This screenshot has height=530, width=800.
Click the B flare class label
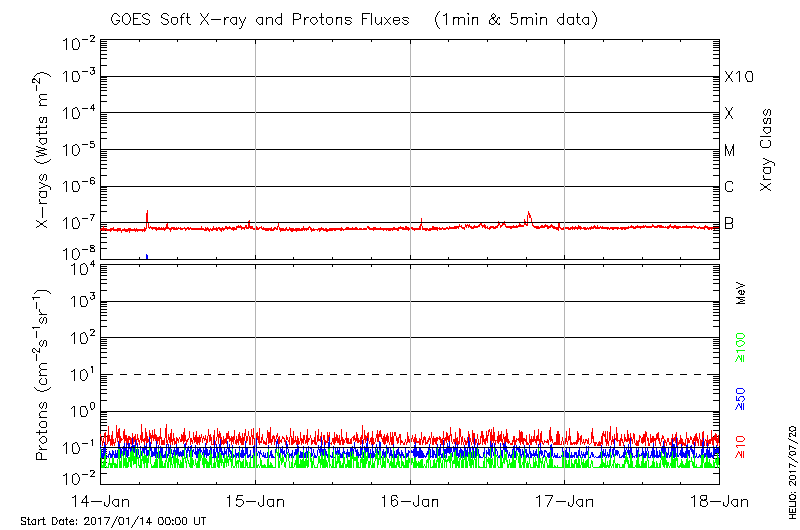[729, 223]
